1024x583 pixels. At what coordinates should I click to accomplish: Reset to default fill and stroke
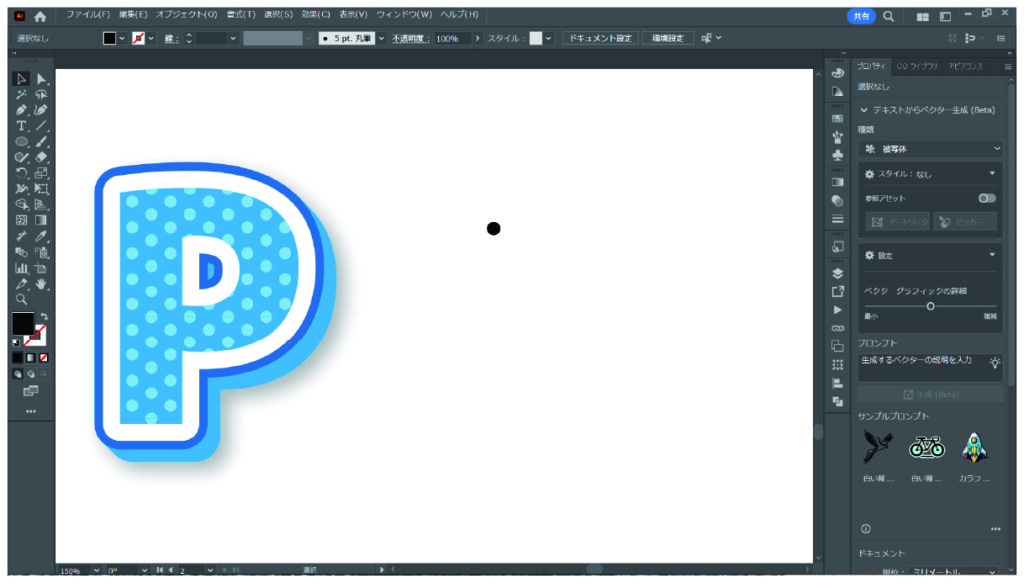[x=16, y=342]
